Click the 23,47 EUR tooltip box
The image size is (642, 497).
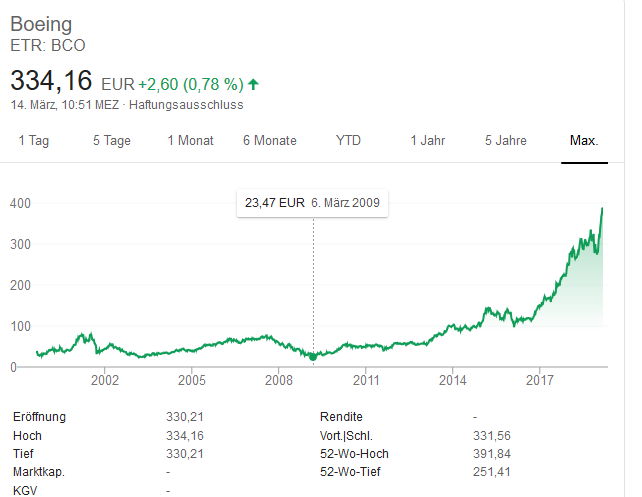(x=313, y=203)
